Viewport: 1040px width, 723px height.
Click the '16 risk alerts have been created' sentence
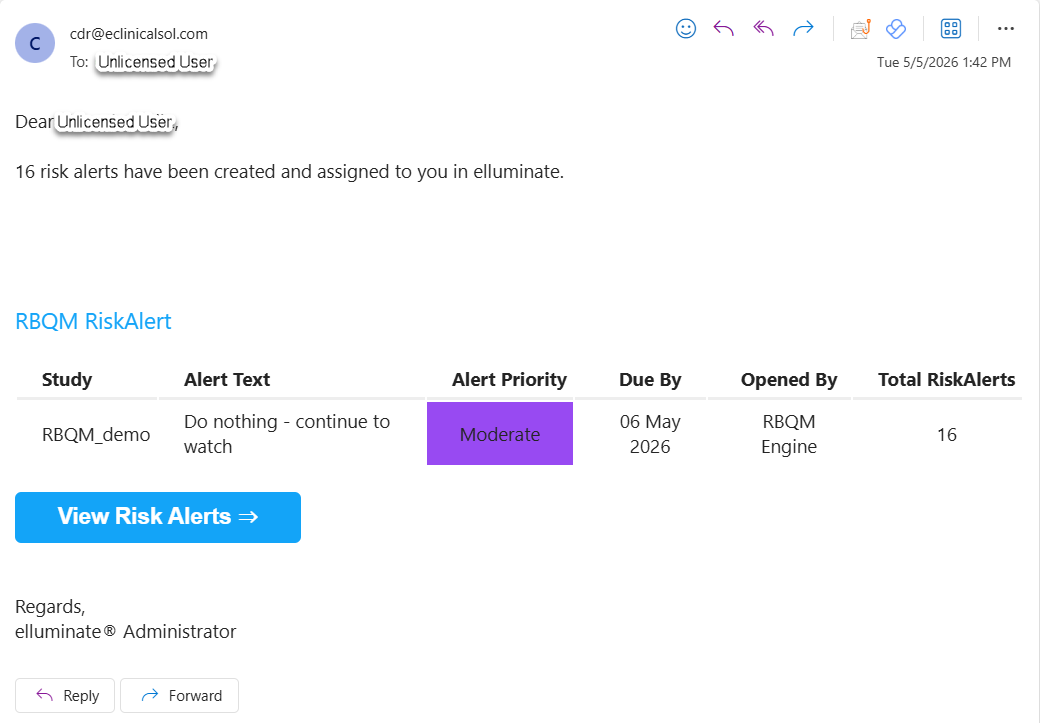coord(289,172)
